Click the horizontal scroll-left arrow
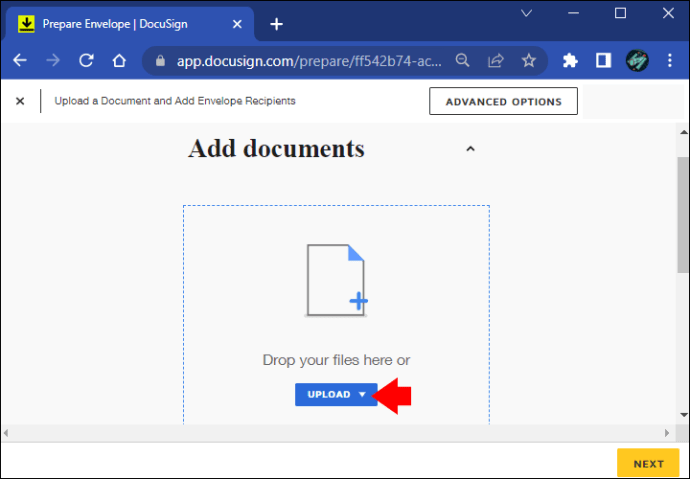This screenshot has width=690, height=479. tap(6, 433)
